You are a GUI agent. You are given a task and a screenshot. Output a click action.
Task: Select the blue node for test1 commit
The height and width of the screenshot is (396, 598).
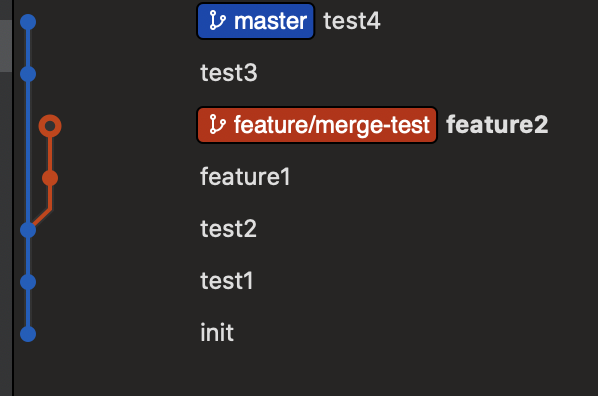coord(28,282)
